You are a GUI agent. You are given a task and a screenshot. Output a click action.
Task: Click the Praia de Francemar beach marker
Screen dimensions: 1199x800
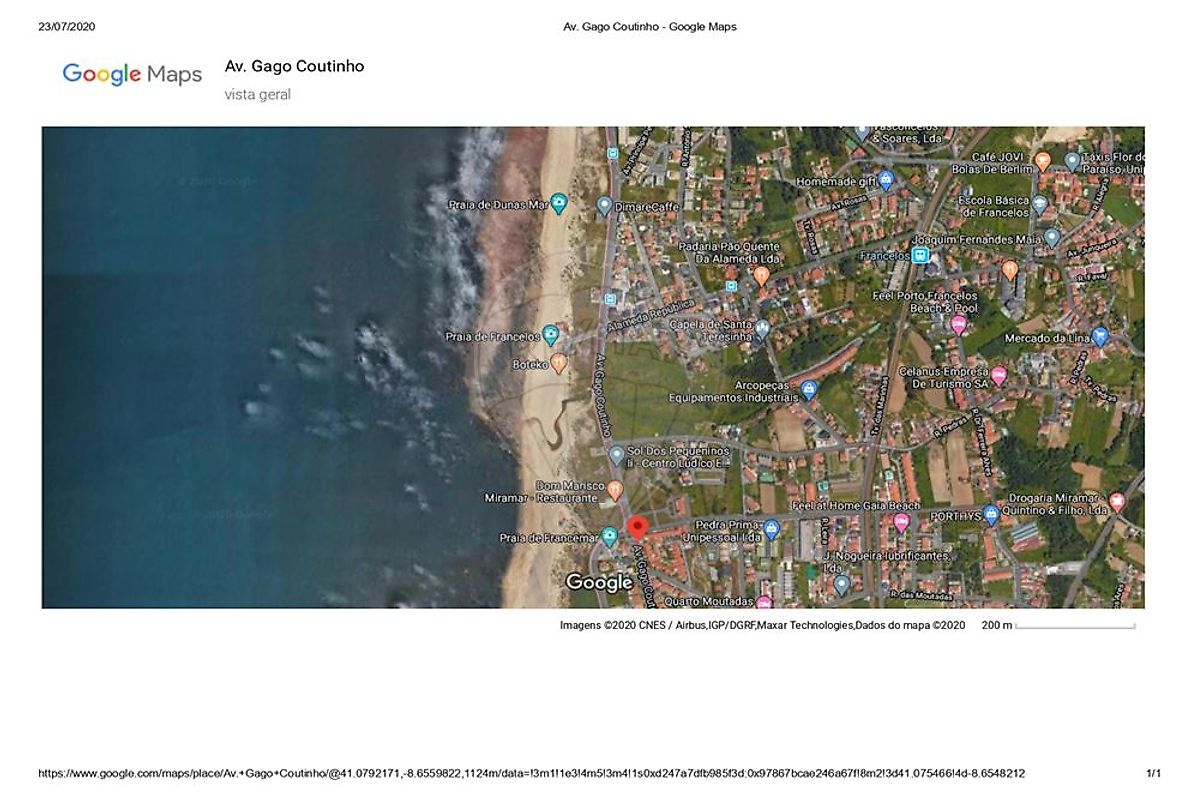click(609, 536)
